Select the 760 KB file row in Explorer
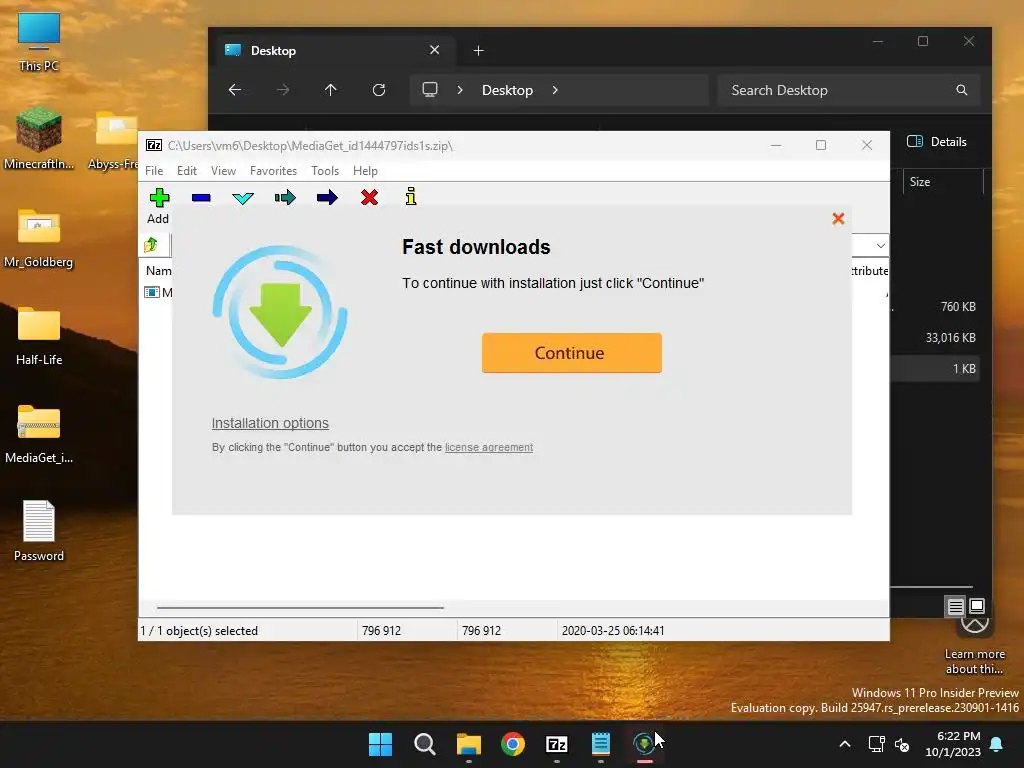Image resolution: width=1024 pixels, height=768 pixels. coord(935,307)
